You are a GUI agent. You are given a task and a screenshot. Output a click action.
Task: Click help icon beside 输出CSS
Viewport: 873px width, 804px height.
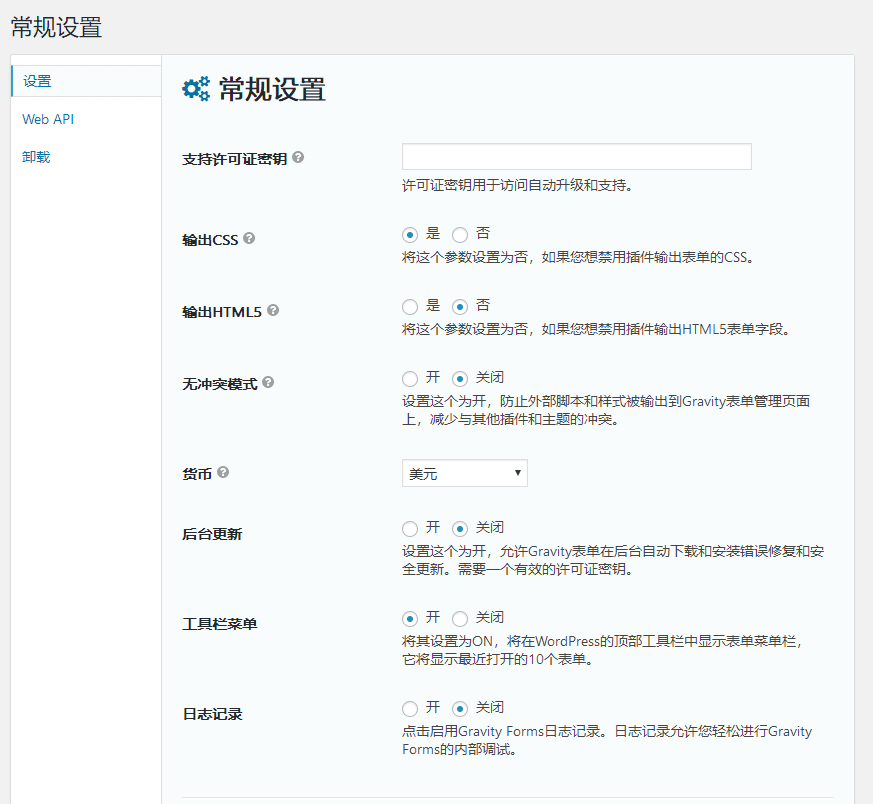(x=249, y=238)
